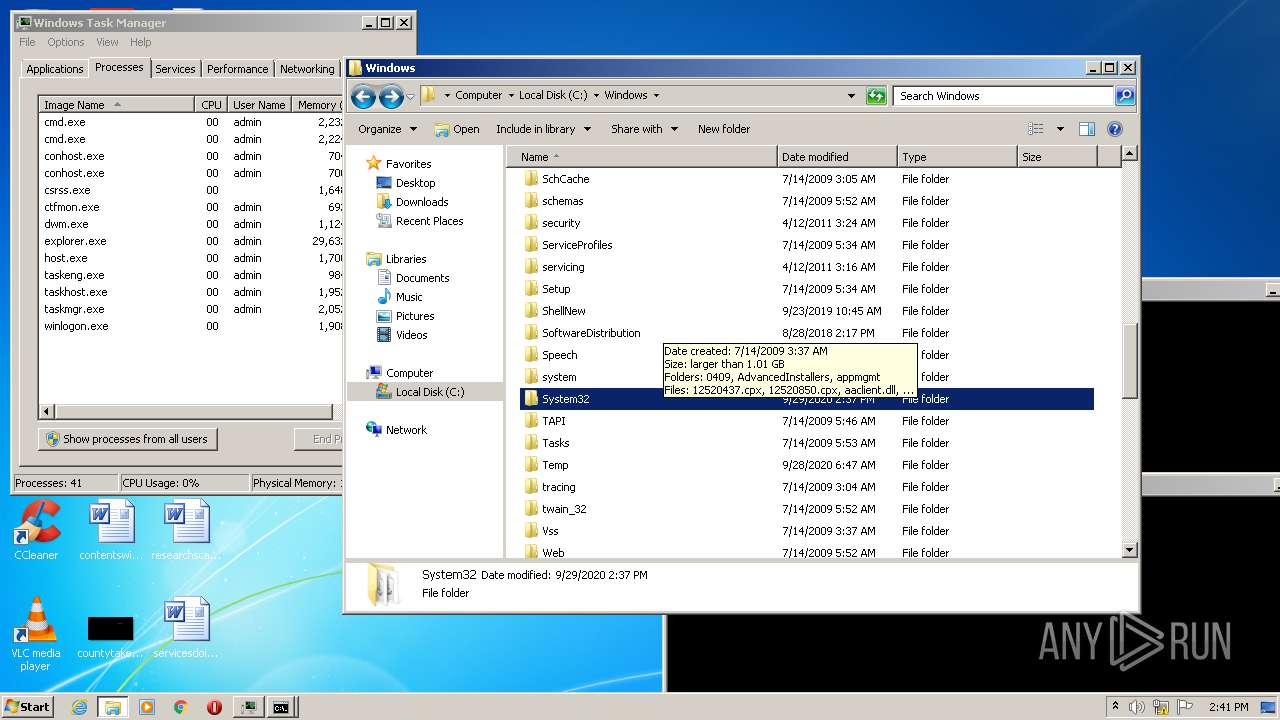Sort by Date modified column
Screen dimensions: 1280x720
(x=837, y=157)
